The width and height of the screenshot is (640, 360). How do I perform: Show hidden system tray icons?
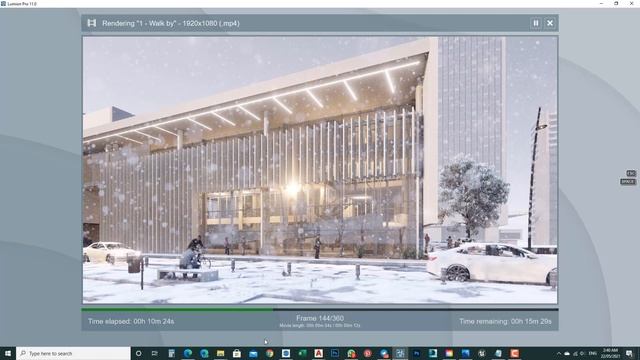tap(559, 353)
